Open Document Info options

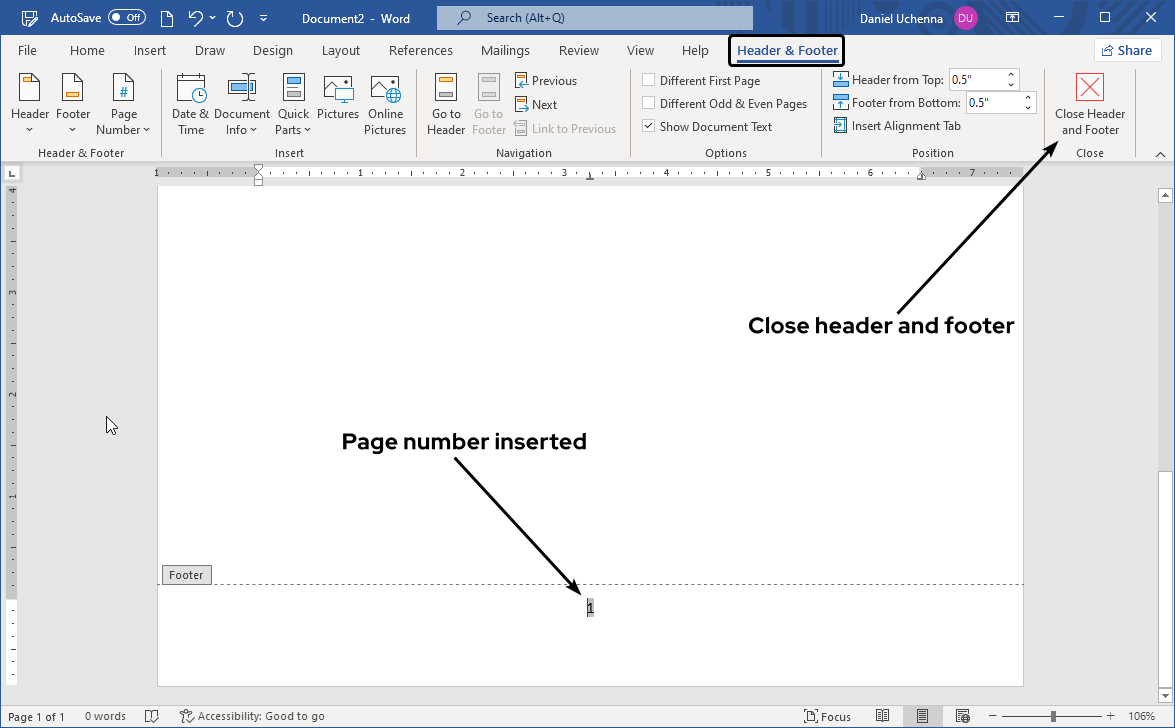pyautogui.click(x=242, y=103)
